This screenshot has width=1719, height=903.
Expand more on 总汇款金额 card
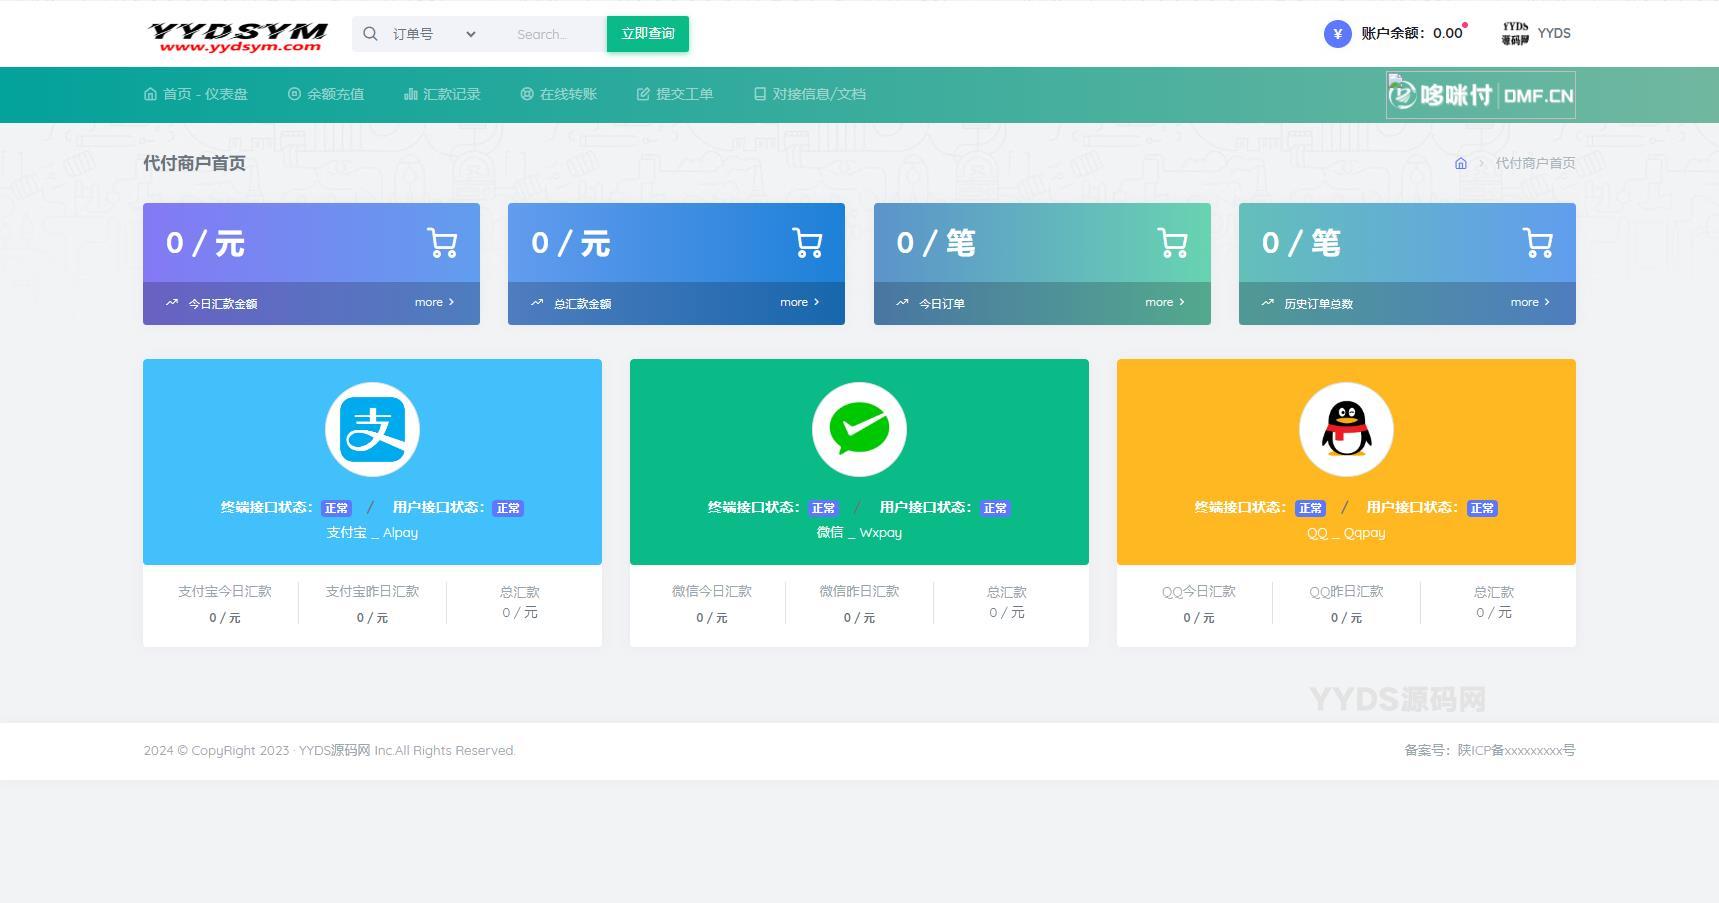coord(799,302)
